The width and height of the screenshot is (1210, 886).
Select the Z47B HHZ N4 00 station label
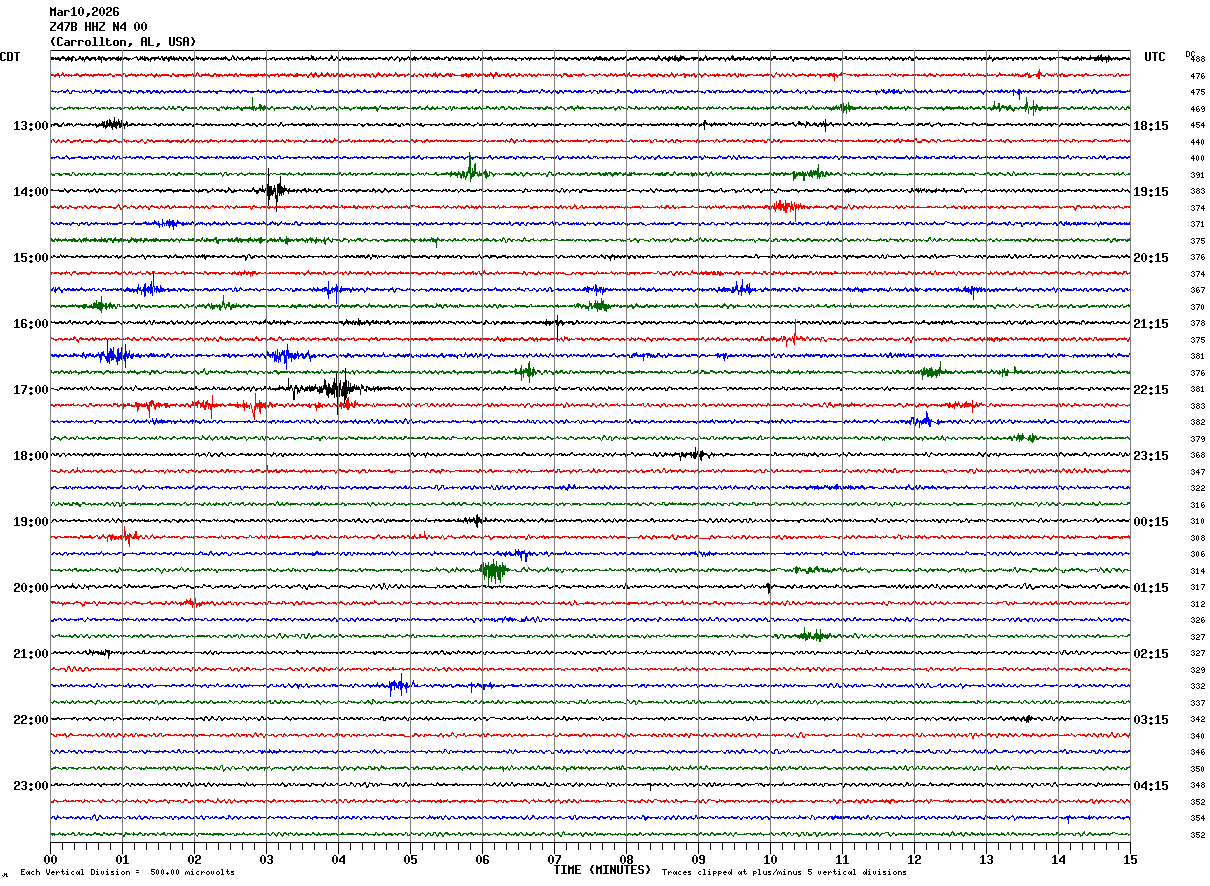pyautogui.click(x=98, y=27)
